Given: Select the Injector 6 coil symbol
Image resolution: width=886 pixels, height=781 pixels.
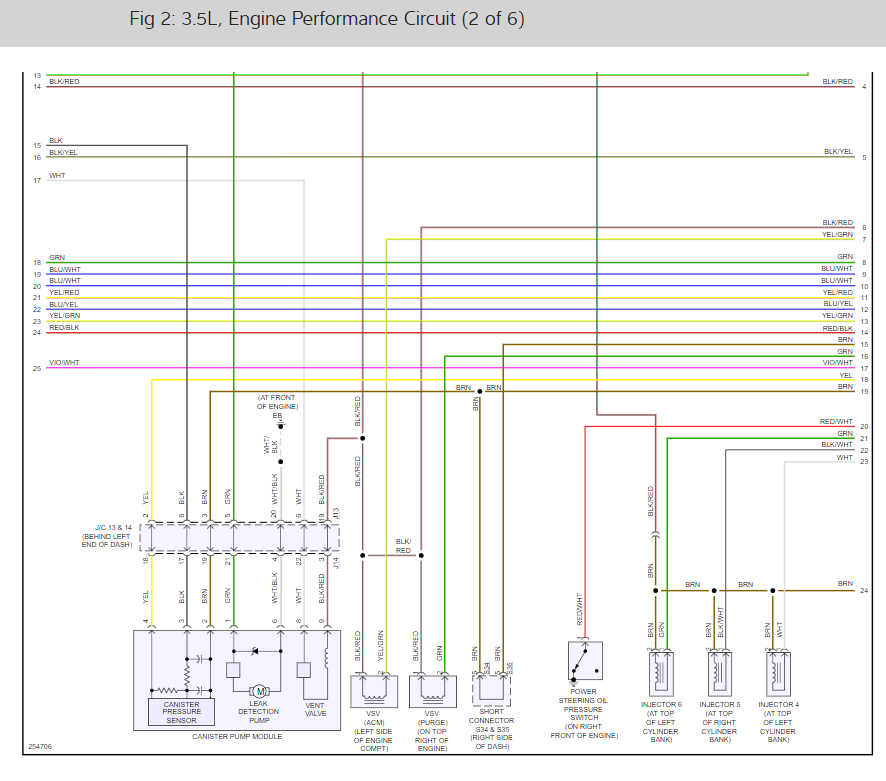Looking at the screenshot, I should point(661,674).
